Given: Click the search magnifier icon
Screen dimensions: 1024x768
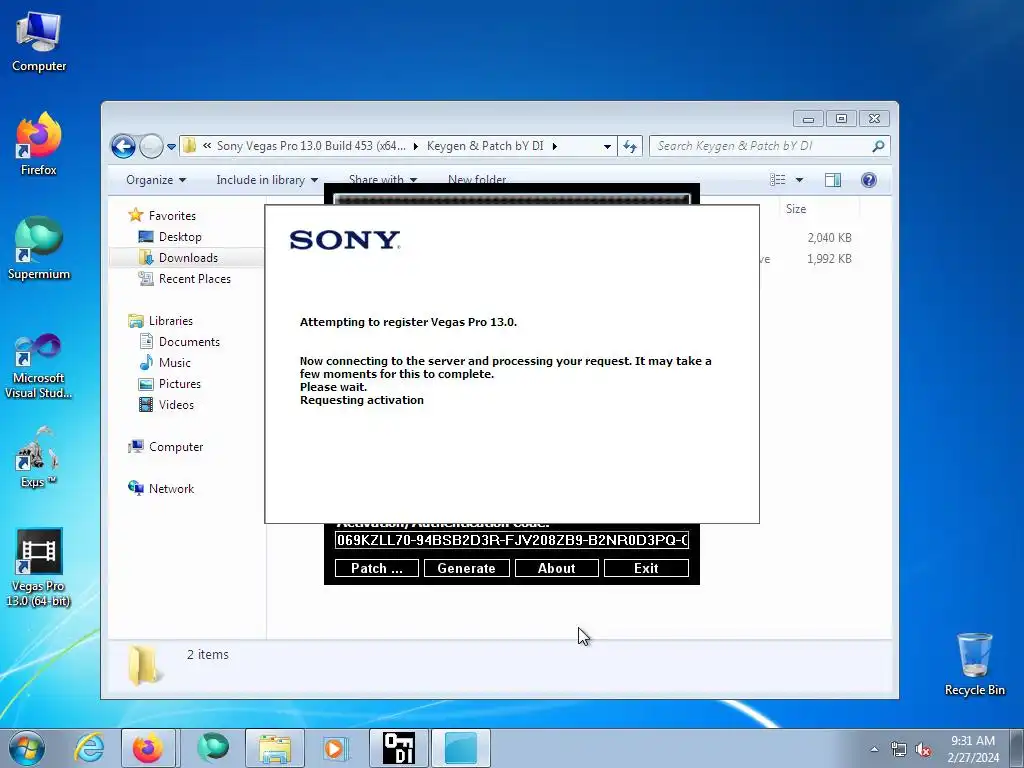Looking at the screenshot, I should [x=878, y=146].
